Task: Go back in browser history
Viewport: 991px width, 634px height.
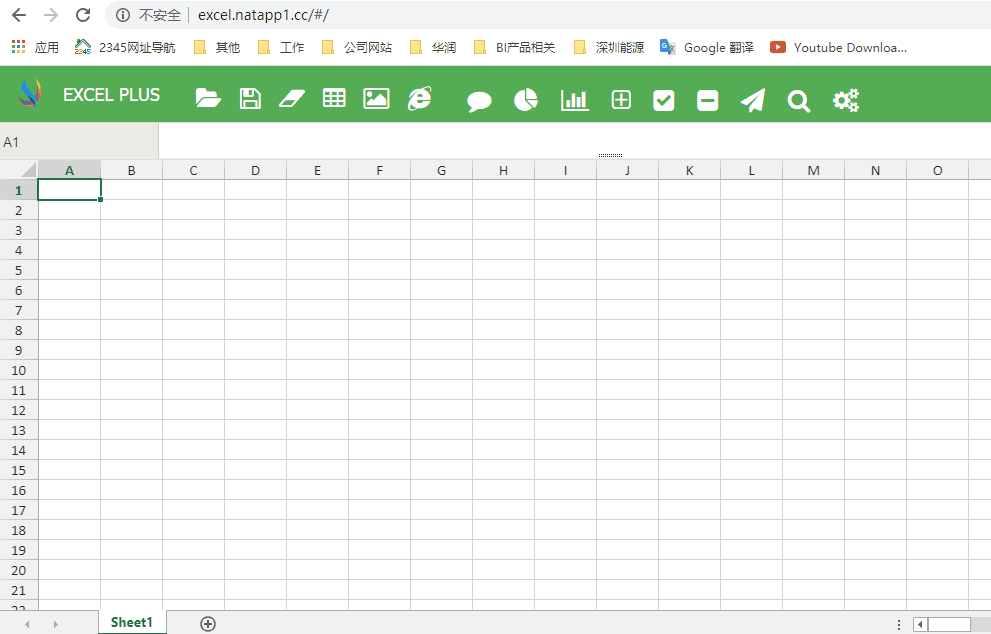Action: pyautogui.click(x=19, y=15)
